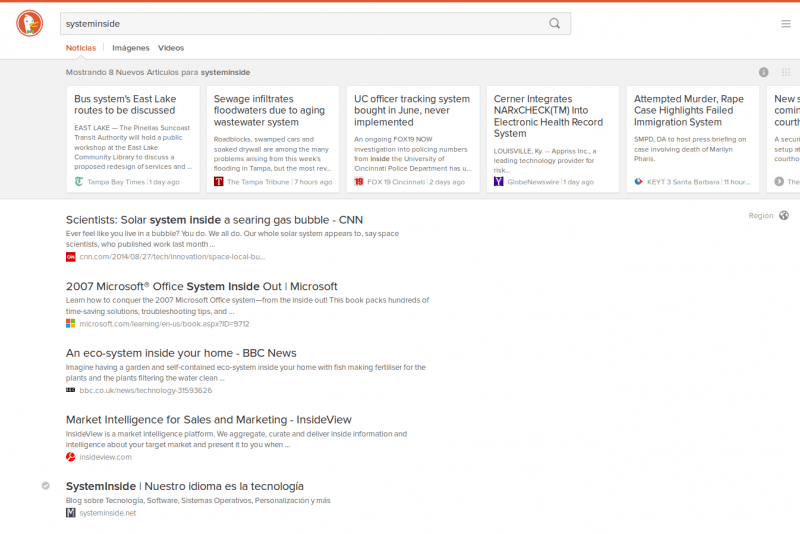This screenshot has width=800, height=534.
Task: Open An eco-system inside your home result
Action: (181, 353)
